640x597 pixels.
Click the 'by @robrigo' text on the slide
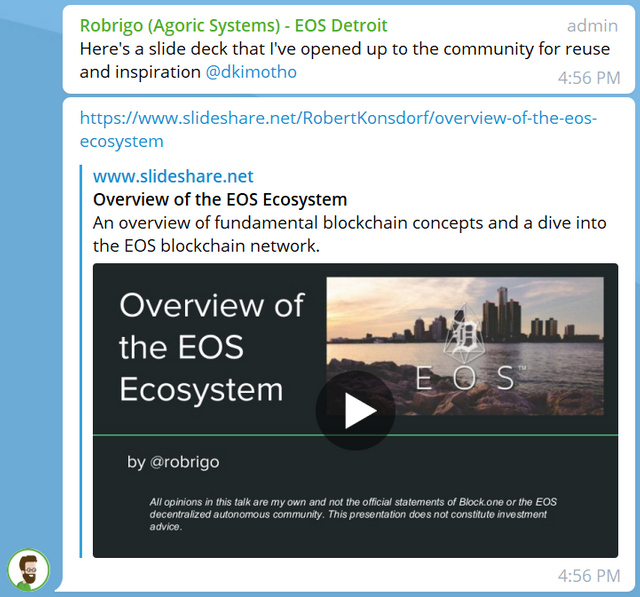click(x=173, y=462)
